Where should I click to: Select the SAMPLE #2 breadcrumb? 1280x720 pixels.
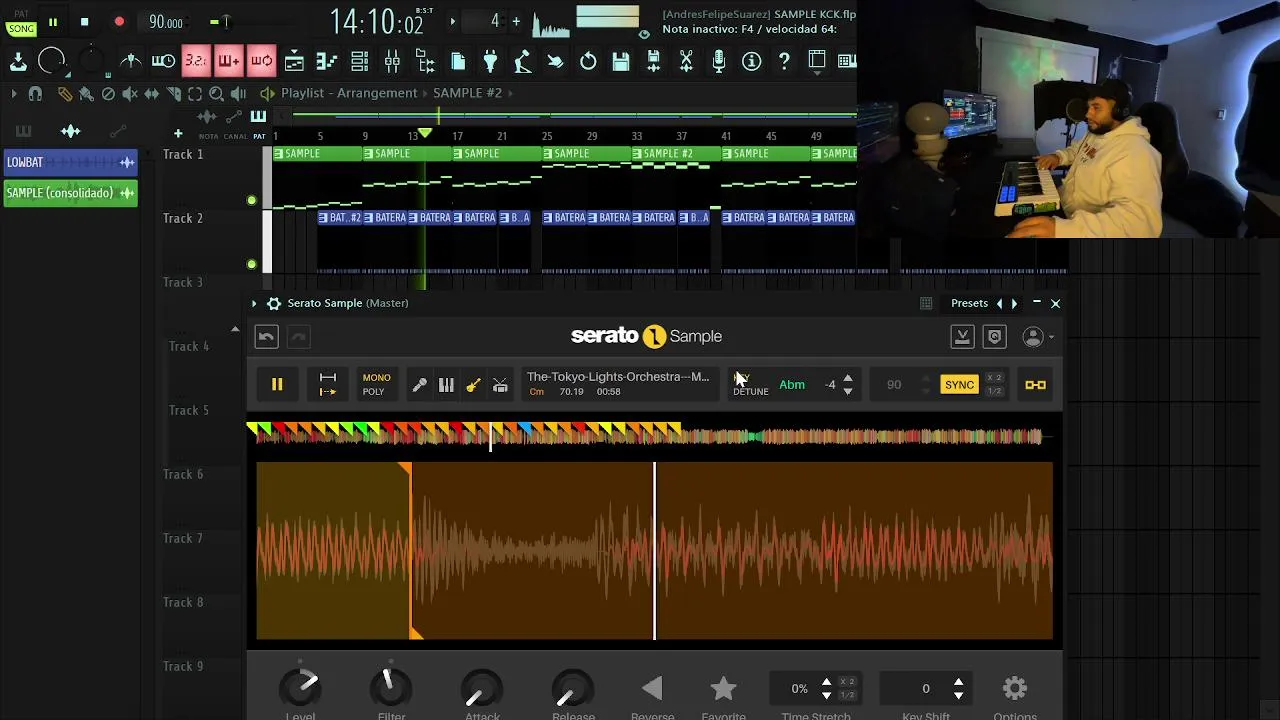tap(467, 93)
